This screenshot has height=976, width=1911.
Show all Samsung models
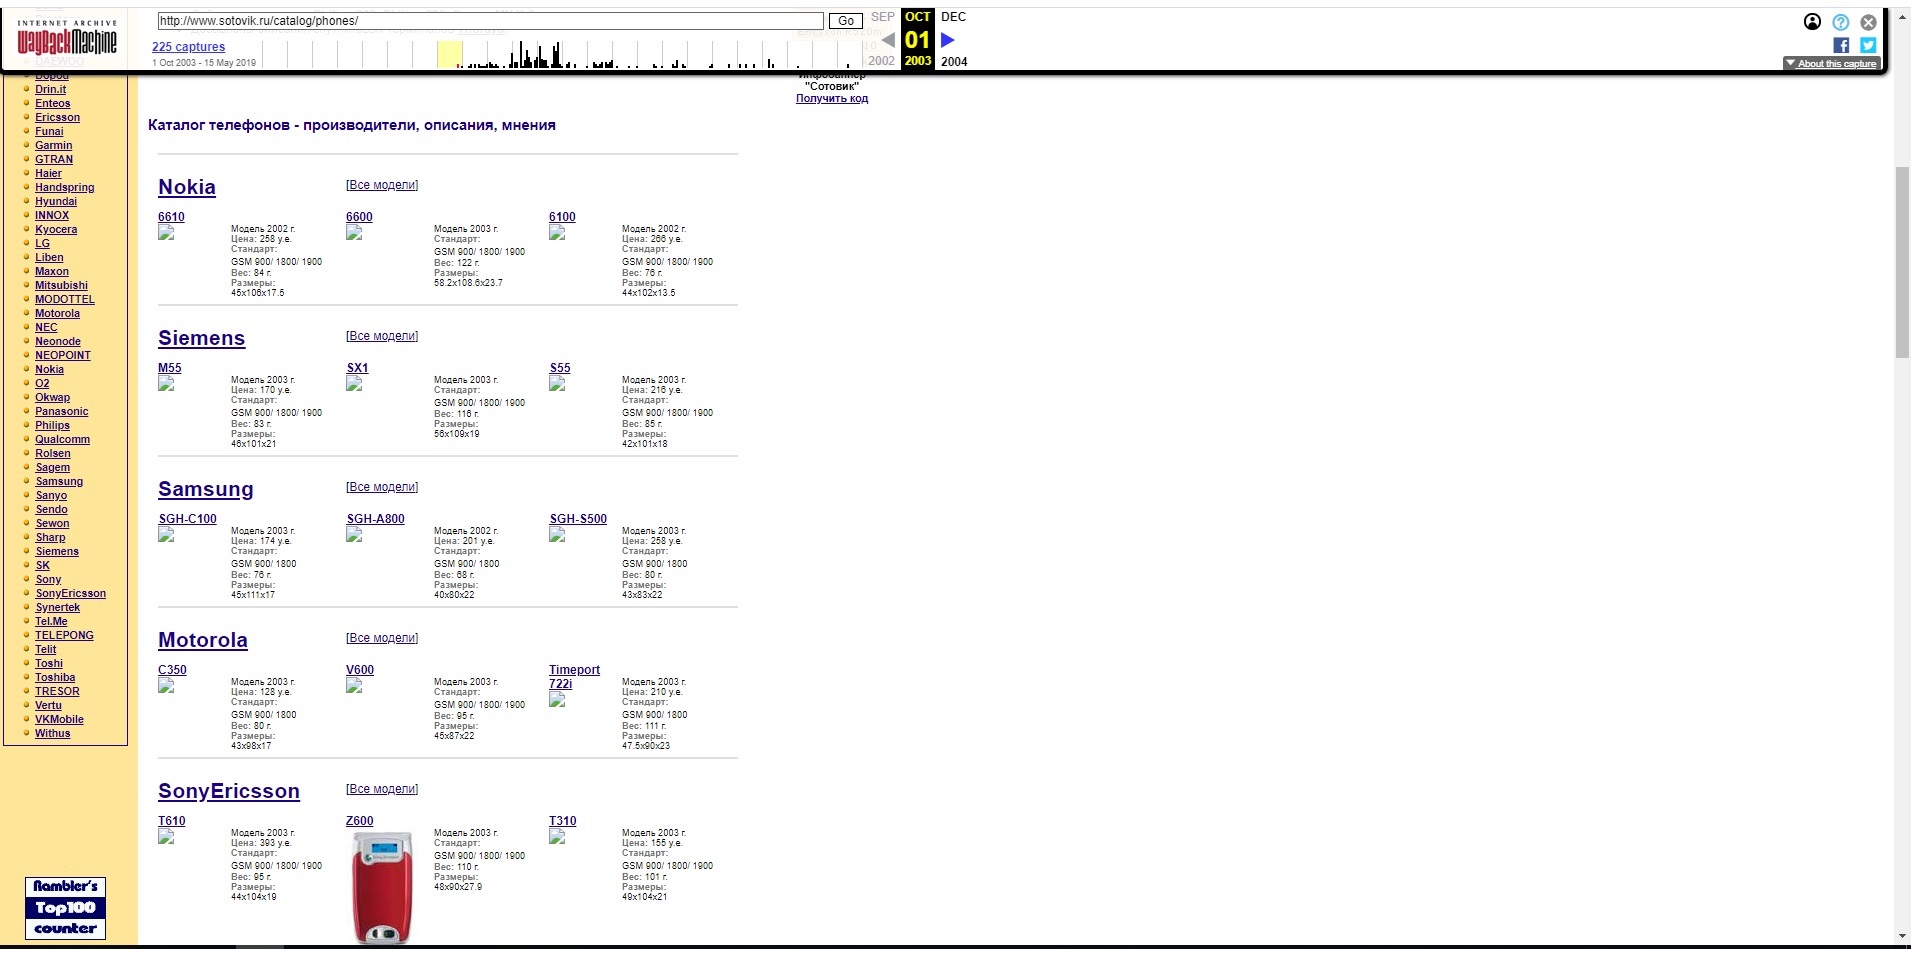(x=382, y=487)
